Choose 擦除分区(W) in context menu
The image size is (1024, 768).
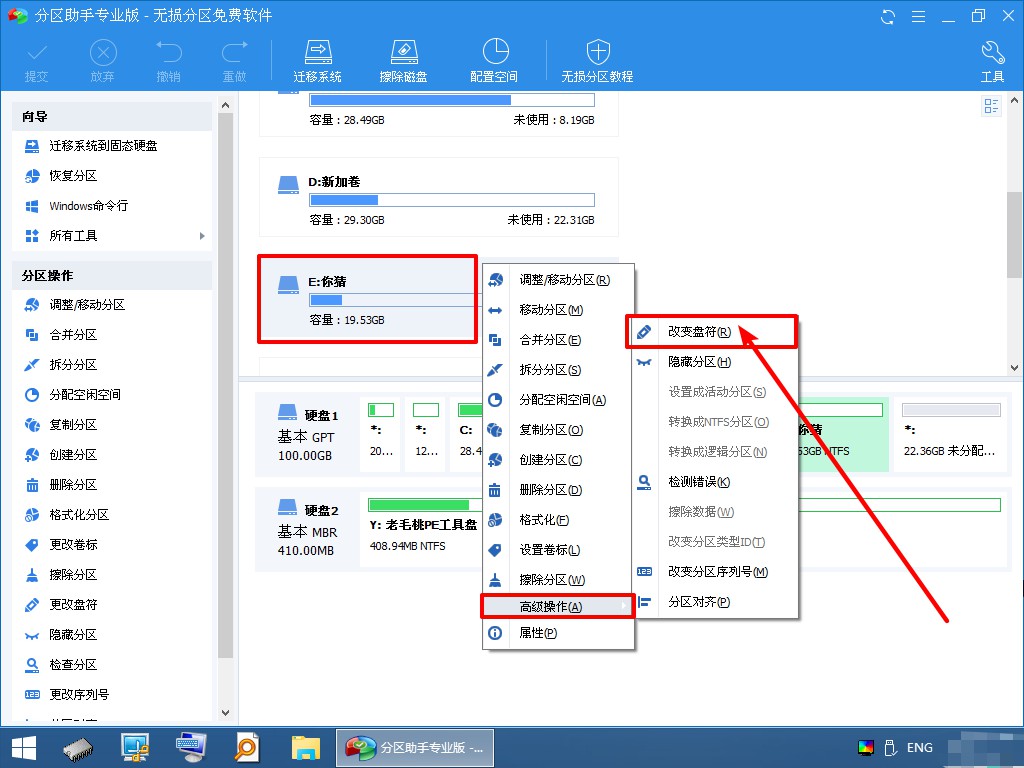(558, 581)
